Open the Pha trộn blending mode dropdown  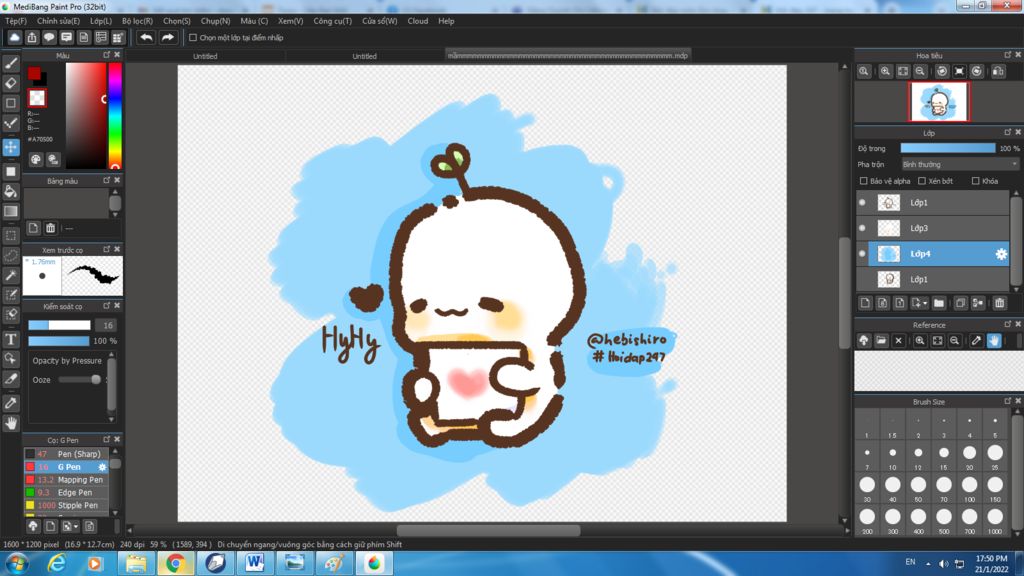pyautogui.click(x=959, y=165)
